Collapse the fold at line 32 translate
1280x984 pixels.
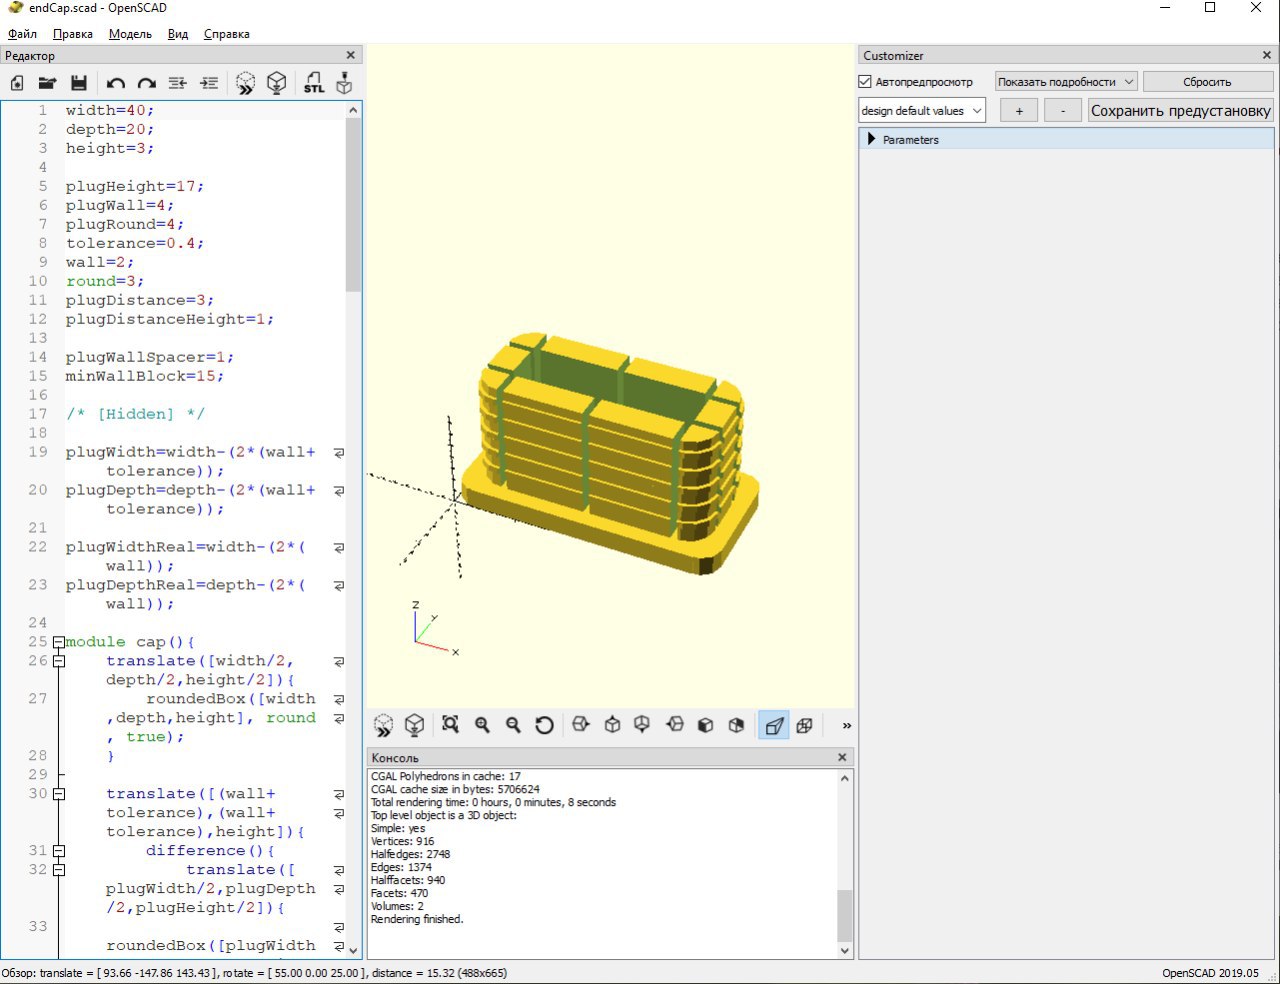[x=59, y=870]
